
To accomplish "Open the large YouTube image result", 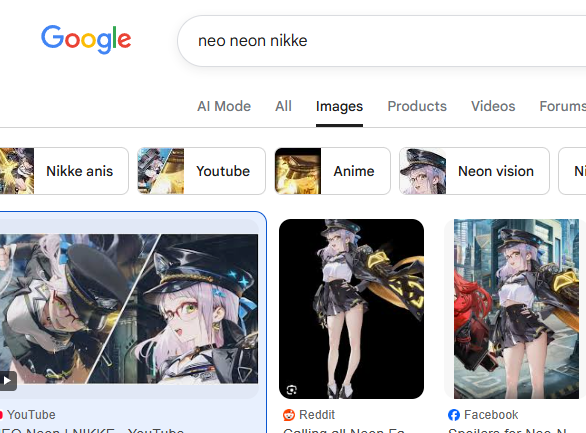I will [129, 309].
